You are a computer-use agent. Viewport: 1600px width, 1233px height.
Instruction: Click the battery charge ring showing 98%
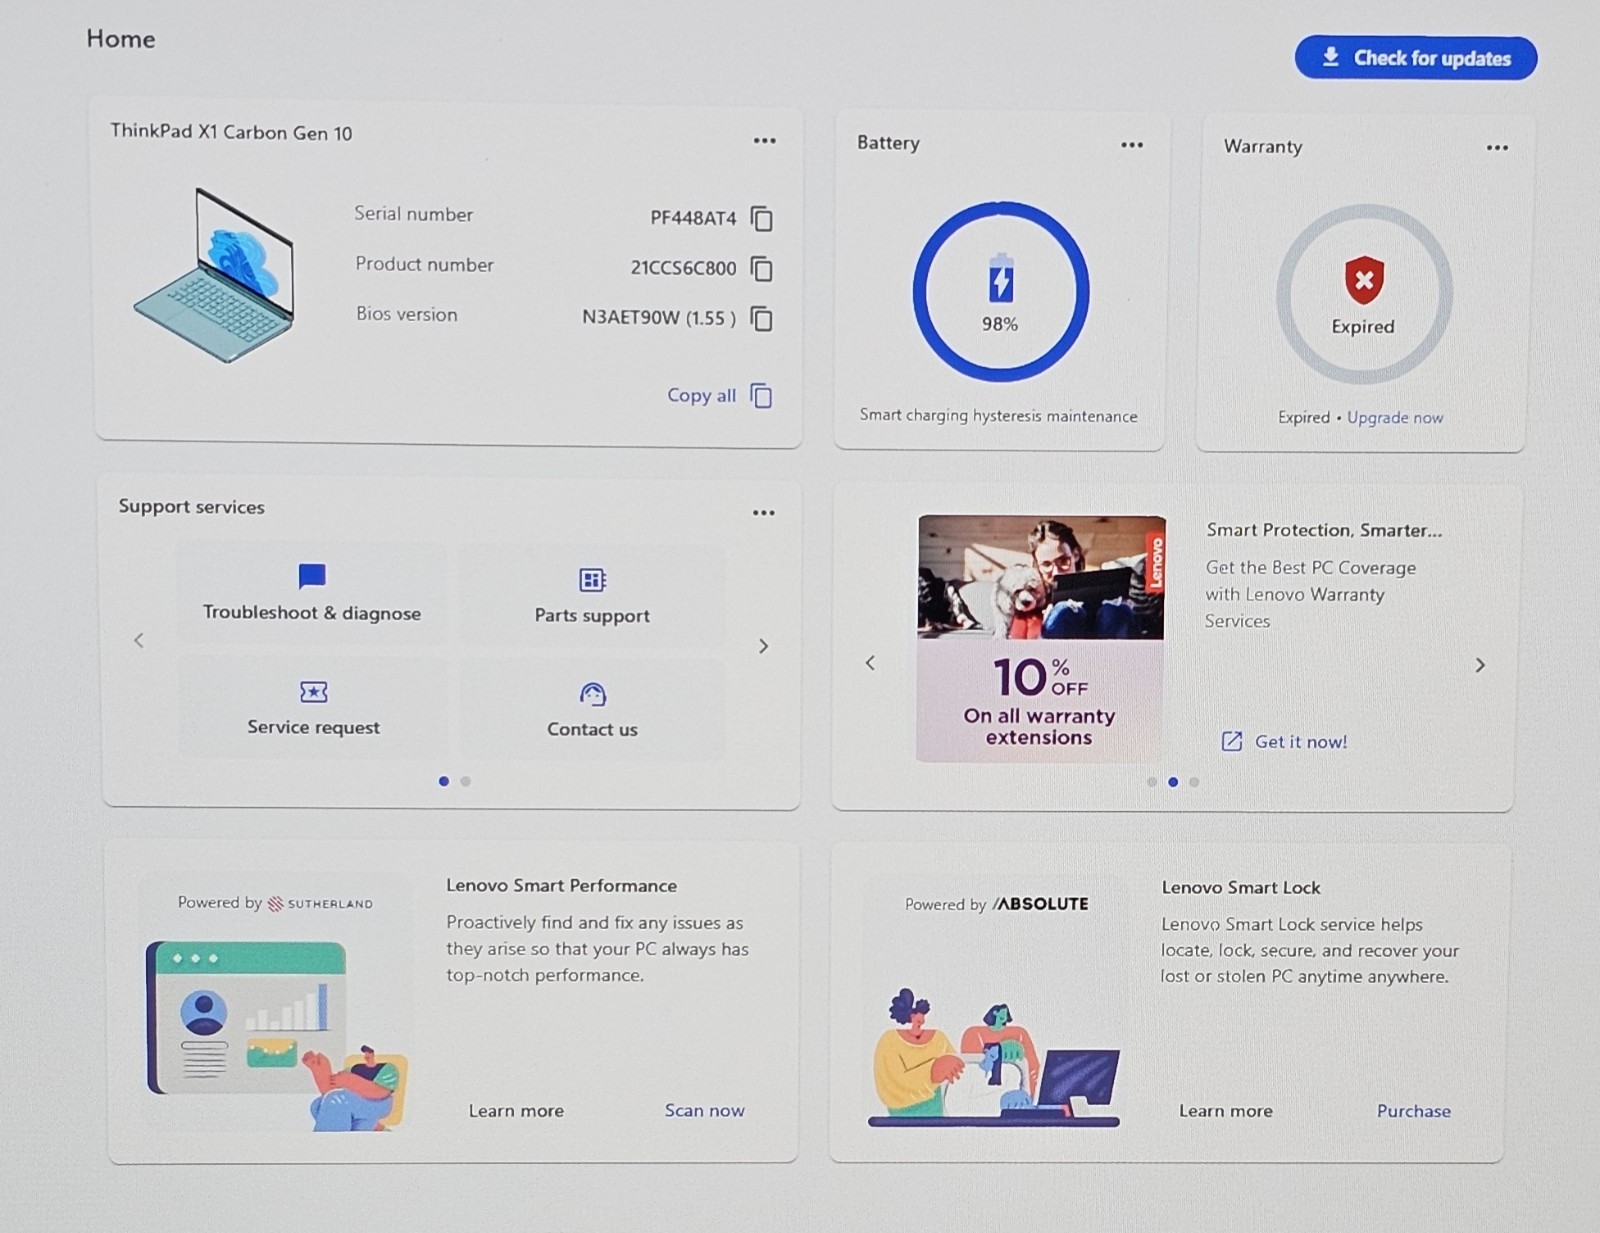pos(1001,292)
